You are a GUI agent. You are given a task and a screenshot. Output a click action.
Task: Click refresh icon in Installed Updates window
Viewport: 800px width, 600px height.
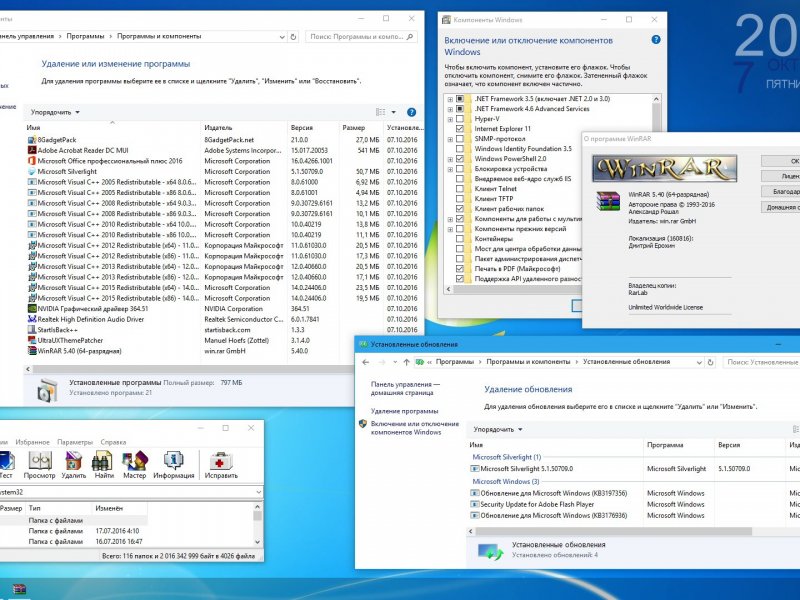pyautogui.click(x=710, y=362)
